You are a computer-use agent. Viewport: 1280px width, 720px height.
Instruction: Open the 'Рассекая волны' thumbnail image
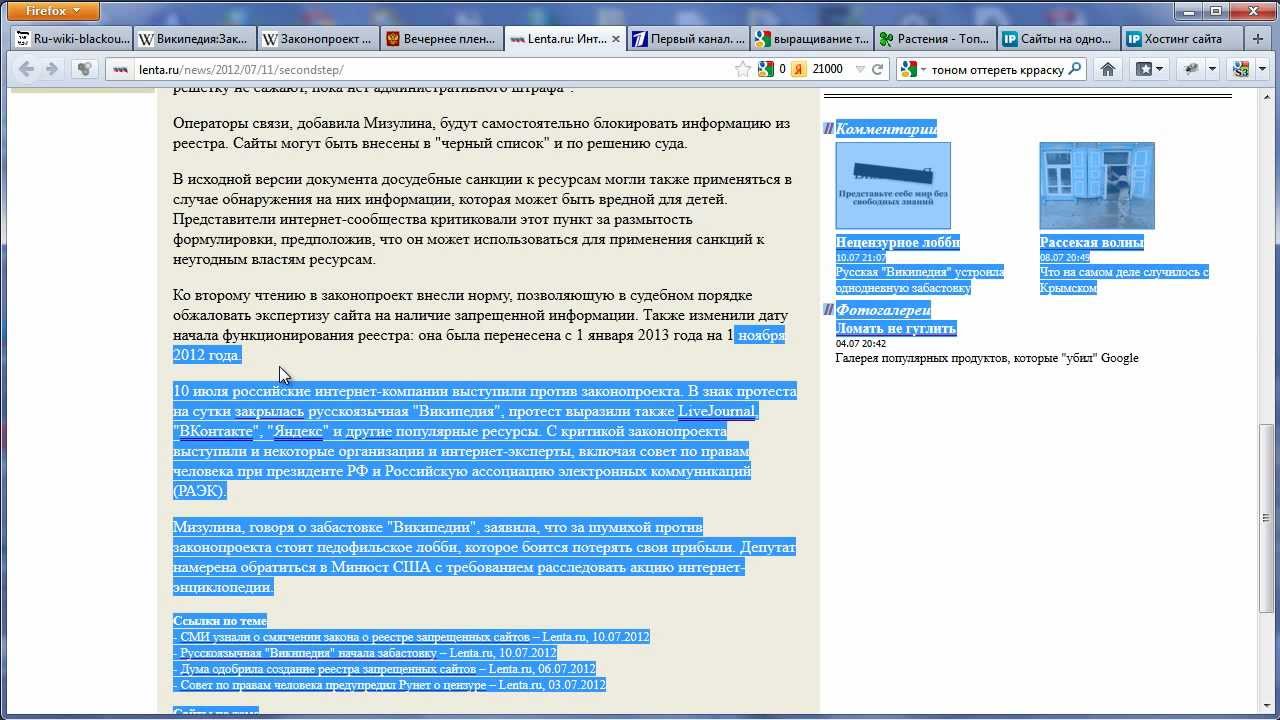coord(1097,185)
